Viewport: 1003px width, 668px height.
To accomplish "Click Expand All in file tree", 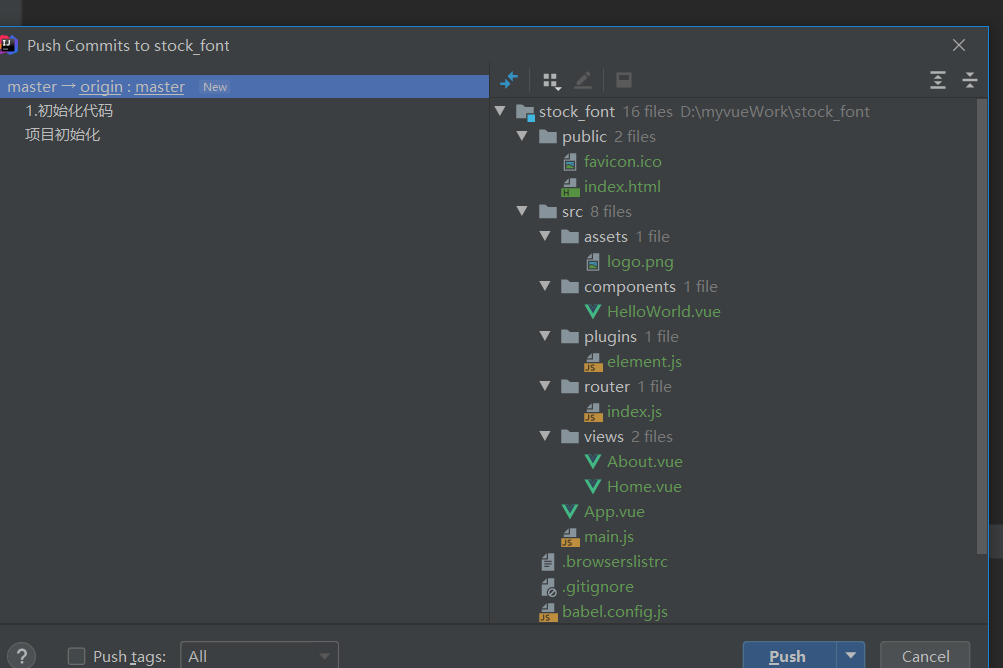I will coord(938,80).
